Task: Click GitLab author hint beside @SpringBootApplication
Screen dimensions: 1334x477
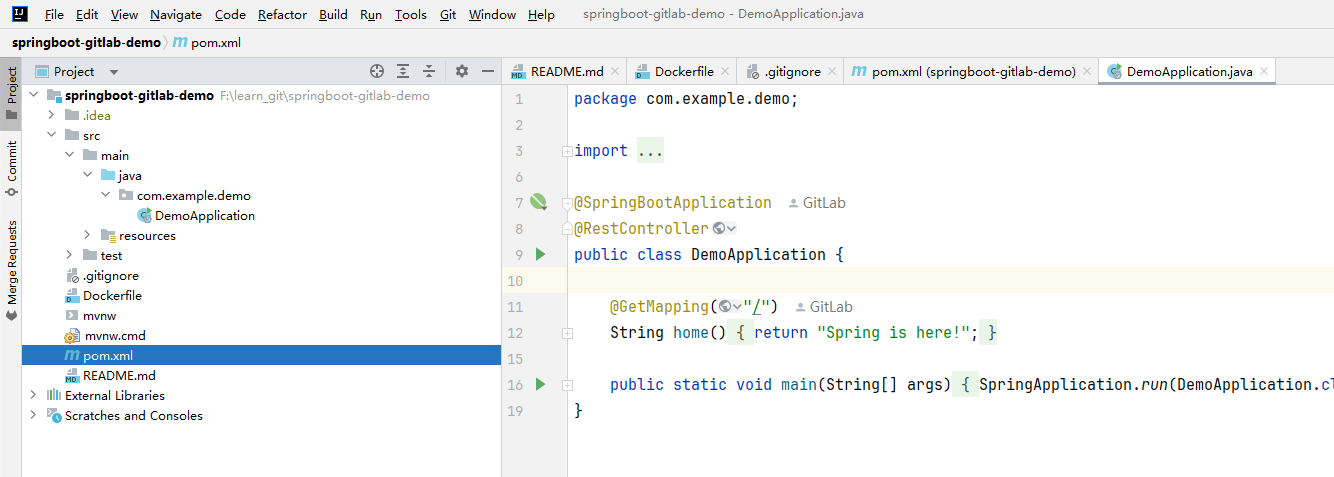Action: point(817,203)
